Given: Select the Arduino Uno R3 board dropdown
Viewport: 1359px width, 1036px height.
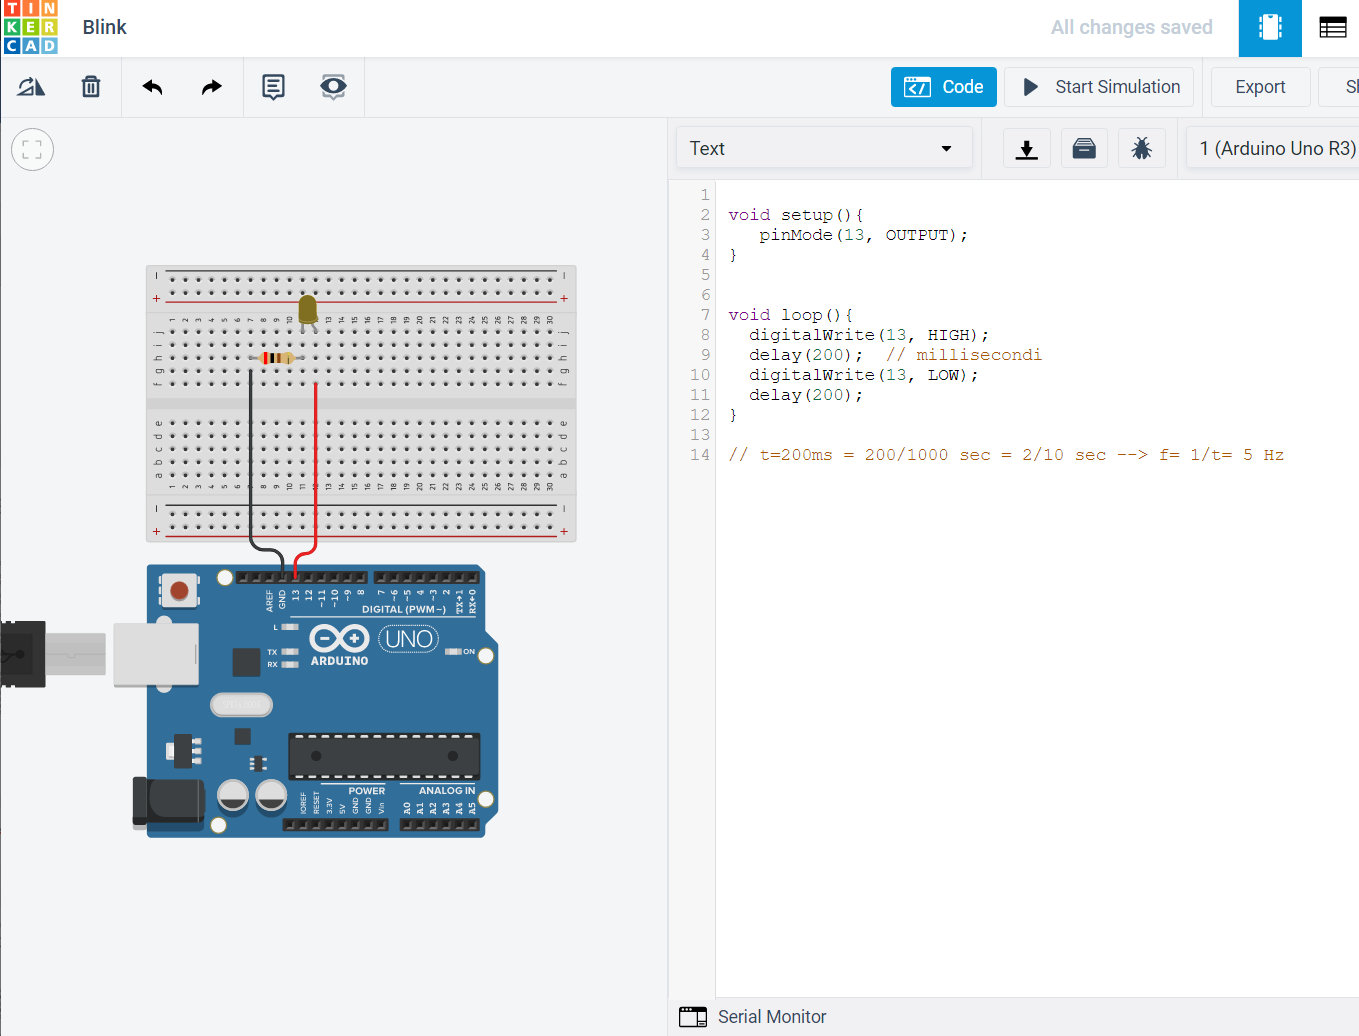Looking at the screenshot, I should [x=1273, y=148].
